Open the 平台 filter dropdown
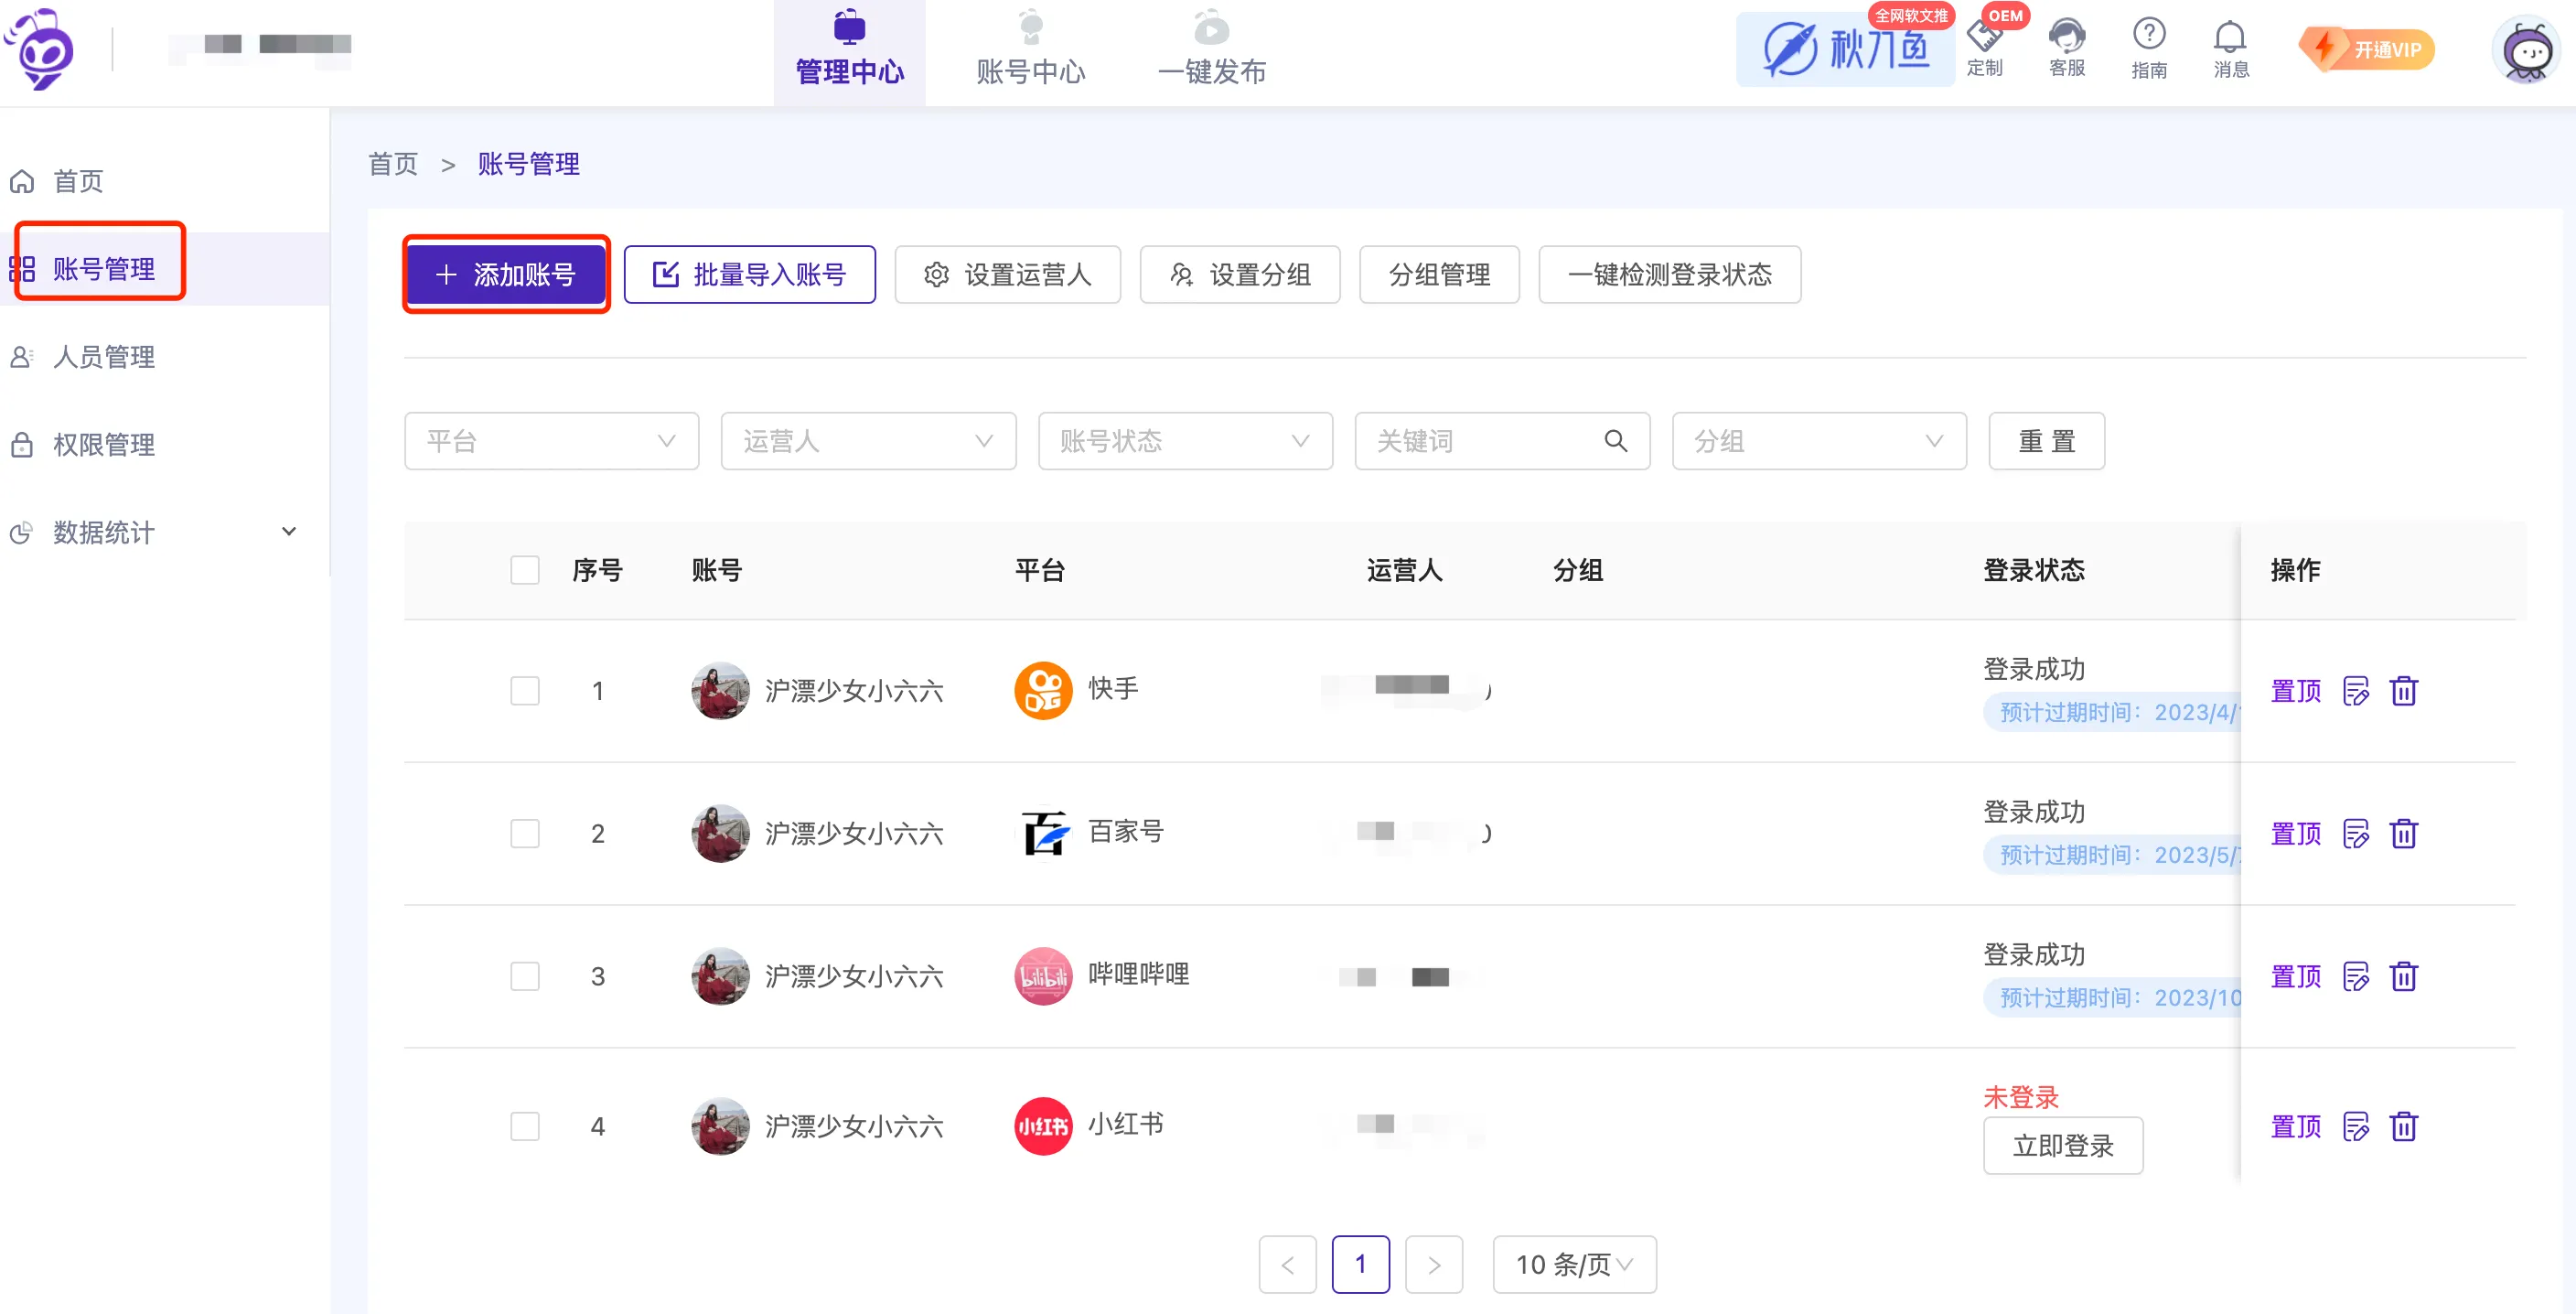The image size is (2576, 1314). pos(551,441)
